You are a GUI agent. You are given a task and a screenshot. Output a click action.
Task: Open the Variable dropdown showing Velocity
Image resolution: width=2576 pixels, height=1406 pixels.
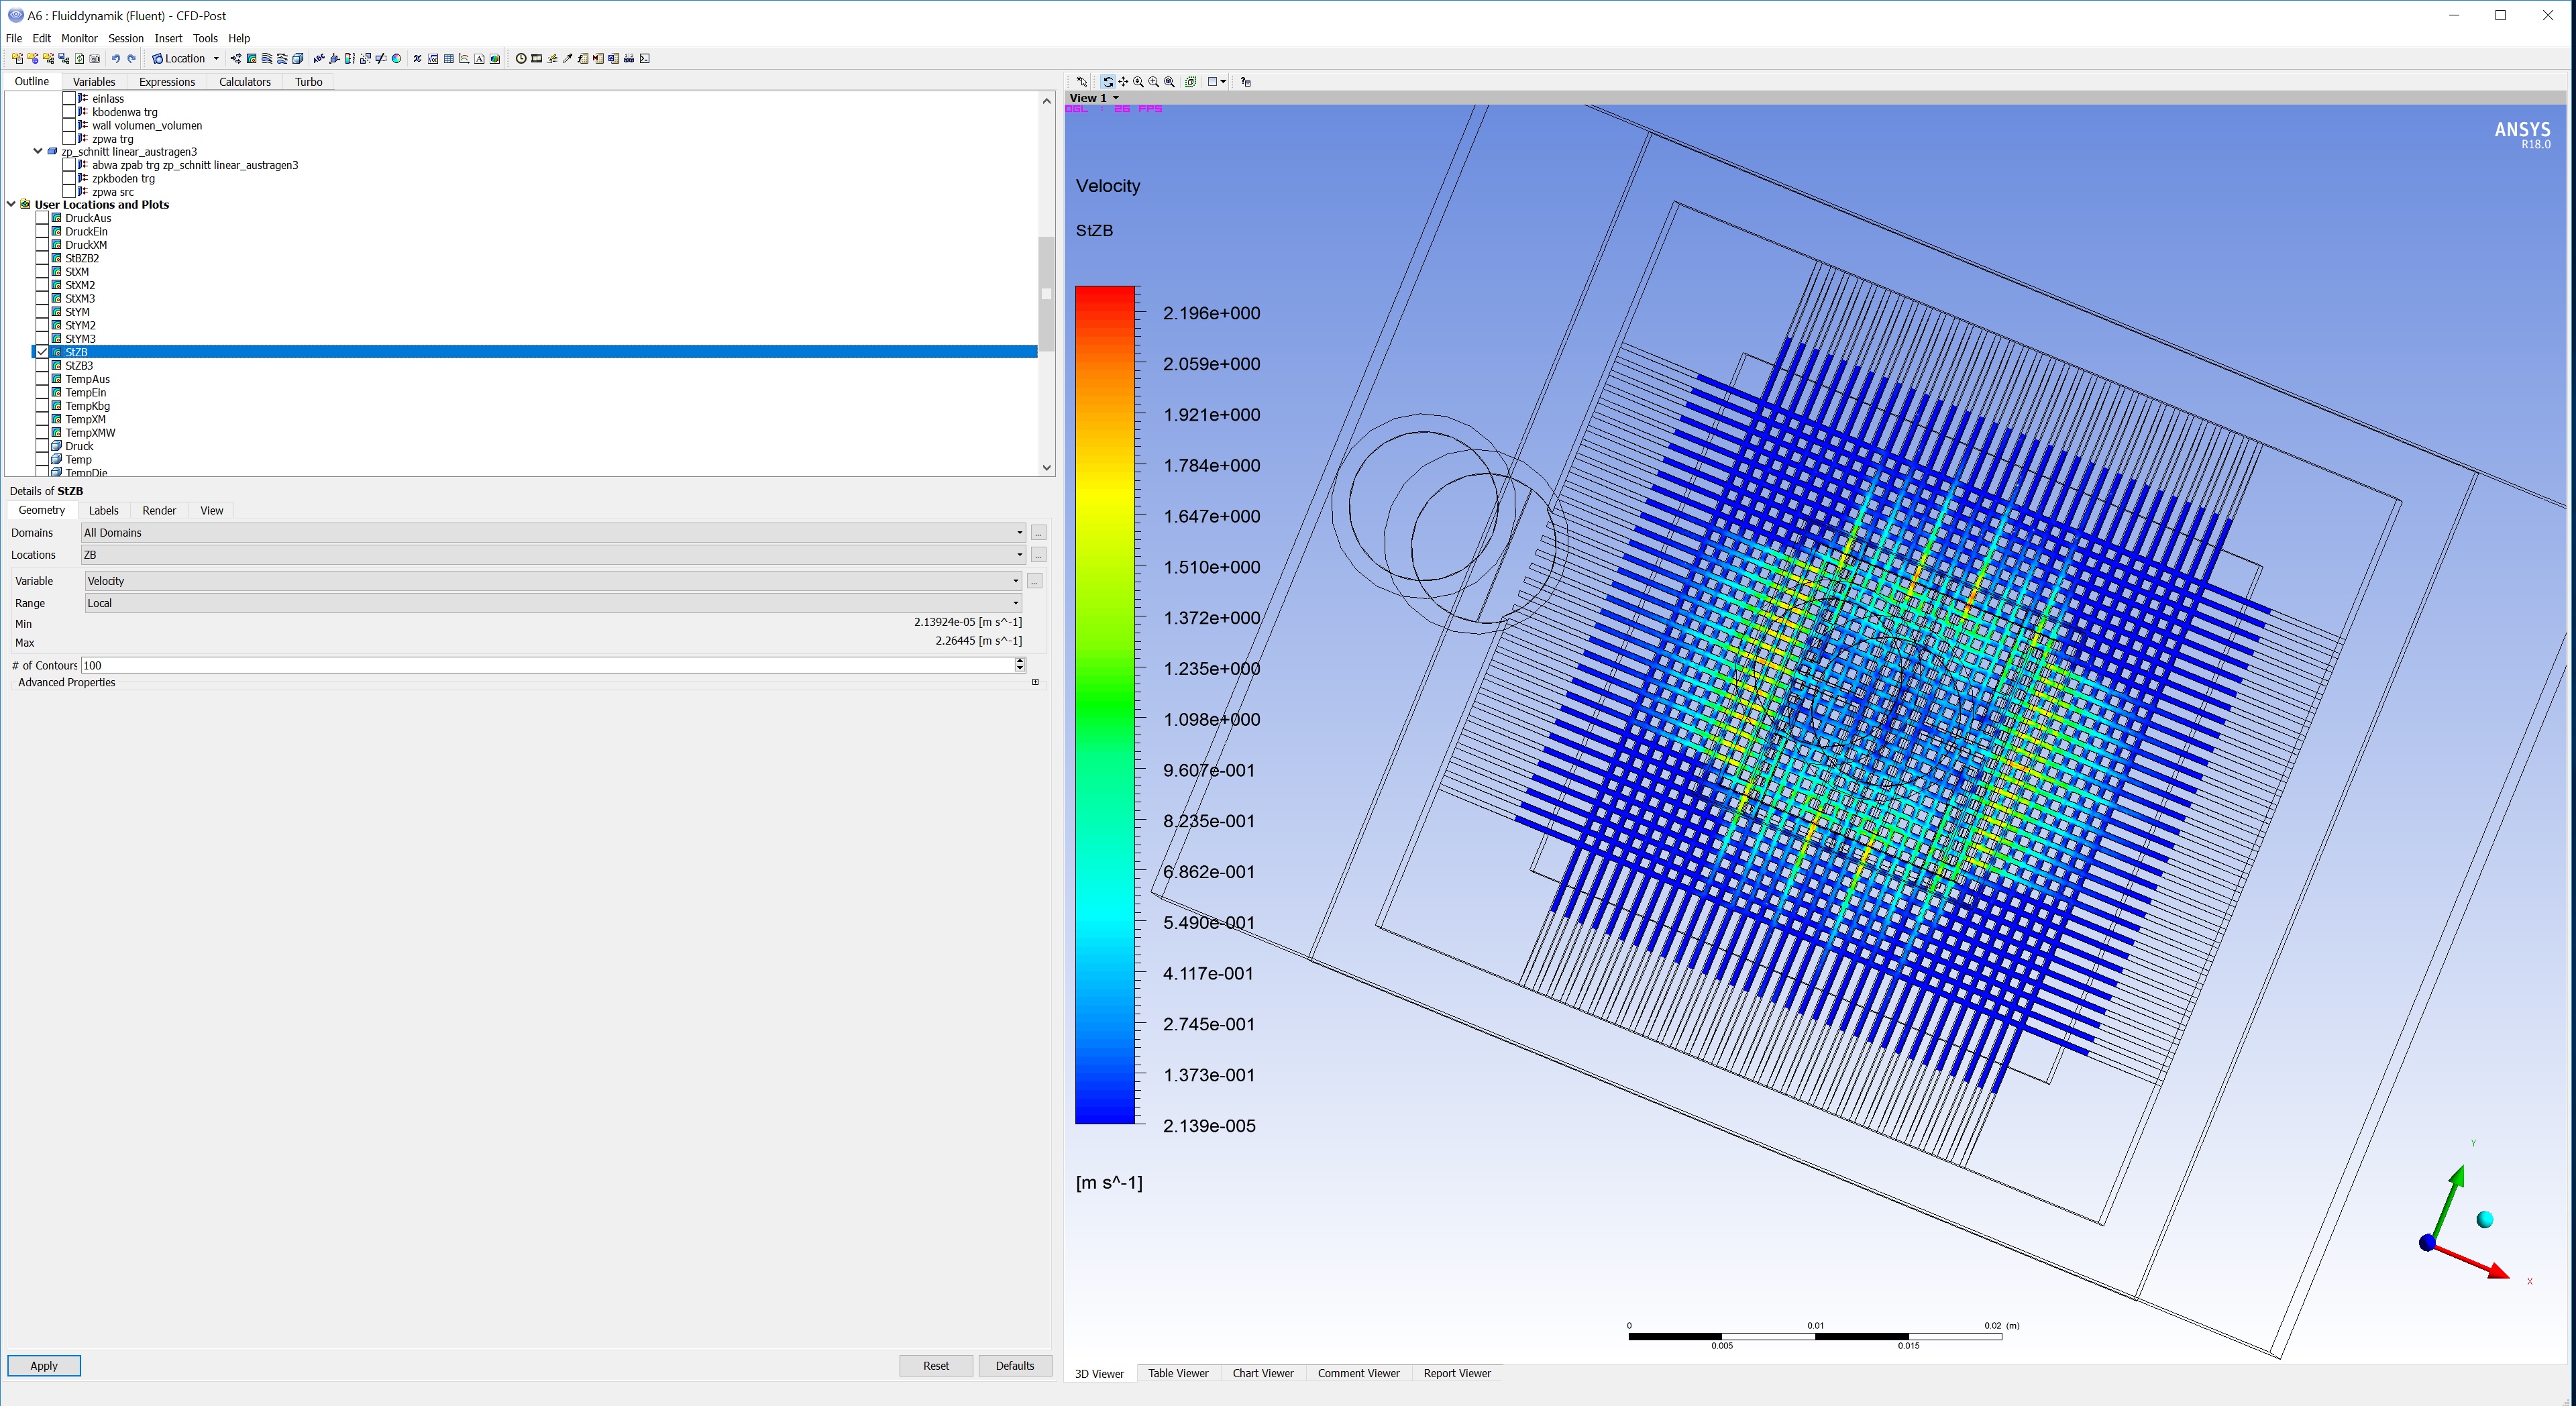[x=551, y=581]
